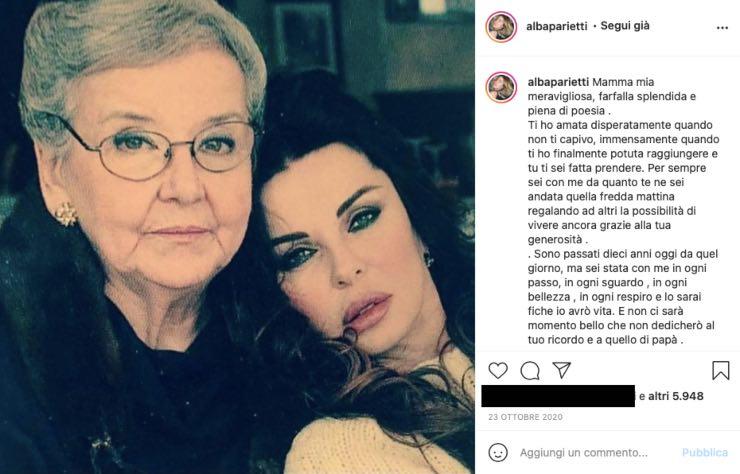Open albaparietti profile from header username
The width and height of the screenshot is (740, 474).
click(557, 26)
